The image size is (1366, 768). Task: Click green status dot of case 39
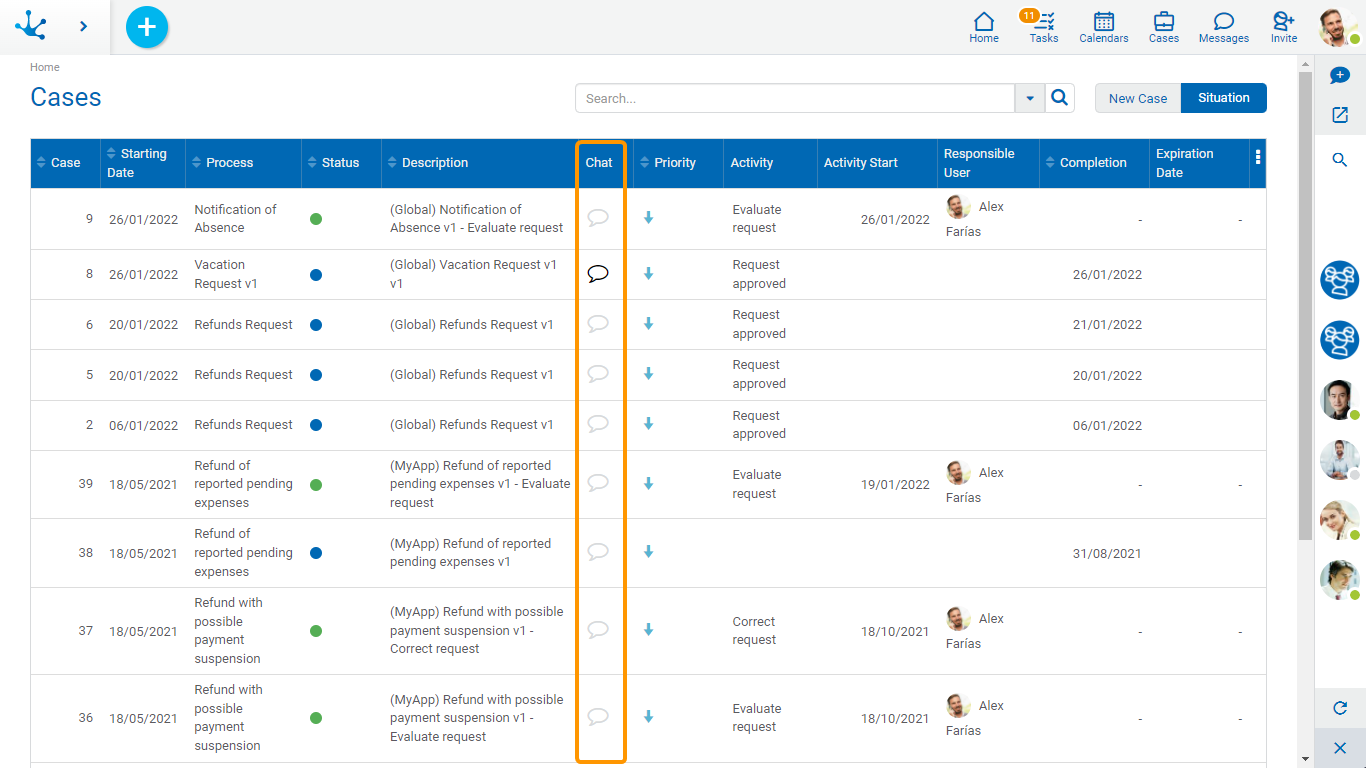point(316,485)
